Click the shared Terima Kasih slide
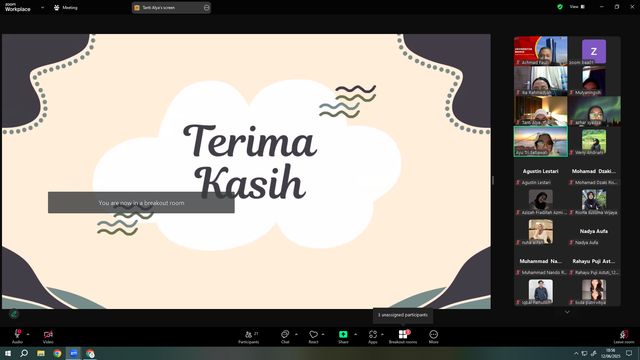This screenshot has width=640, height=360. [x=246, y=171]
